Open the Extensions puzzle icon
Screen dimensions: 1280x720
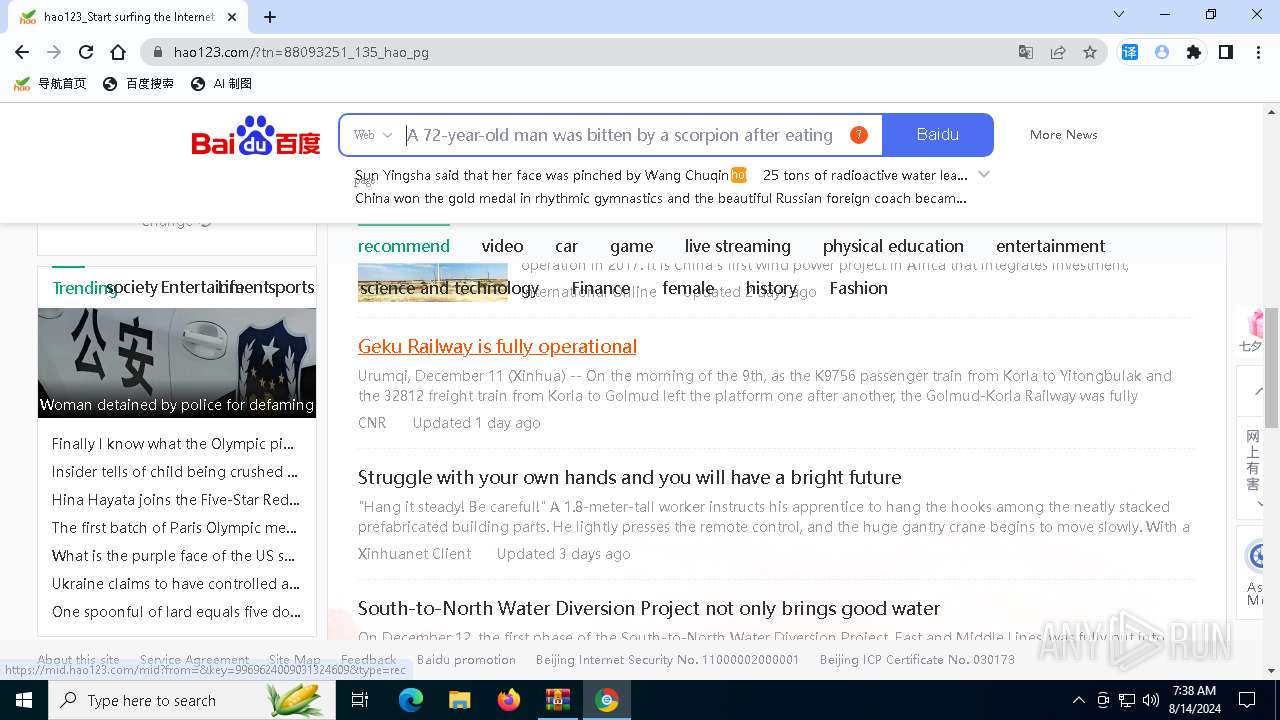(x=1194, y=52)
